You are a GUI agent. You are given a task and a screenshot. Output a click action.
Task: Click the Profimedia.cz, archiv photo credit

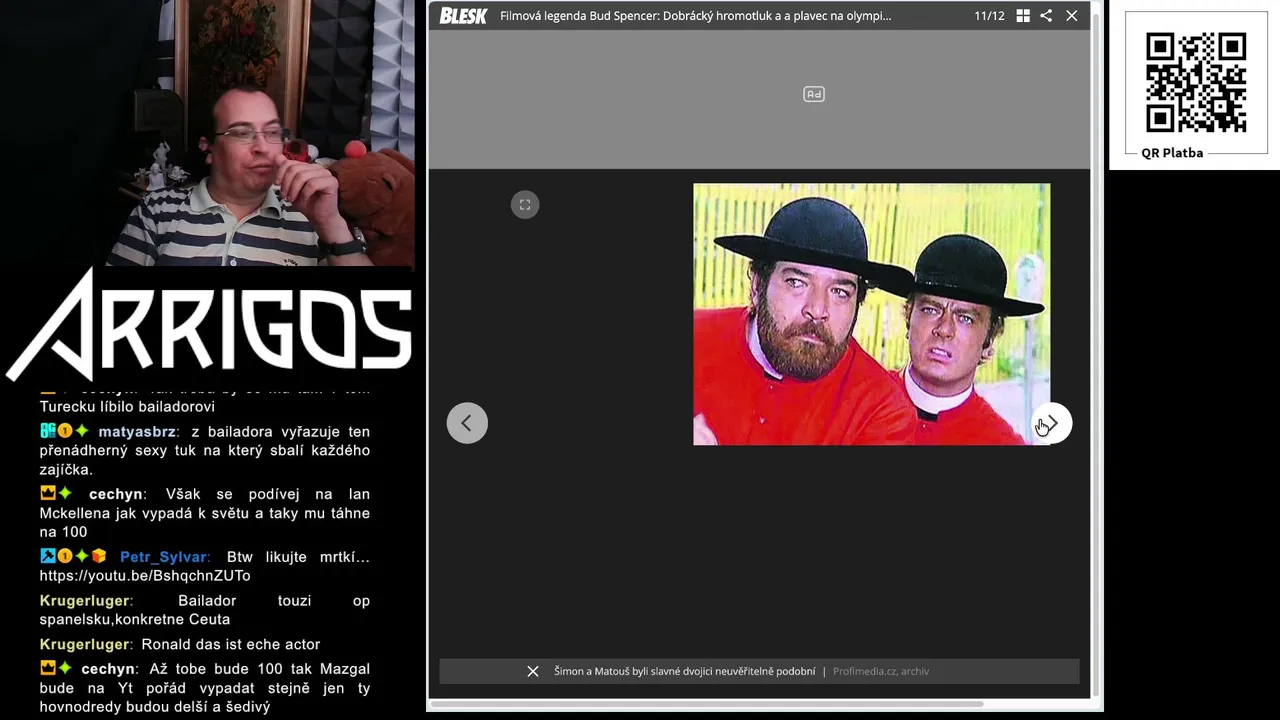[x=881, y=671]
